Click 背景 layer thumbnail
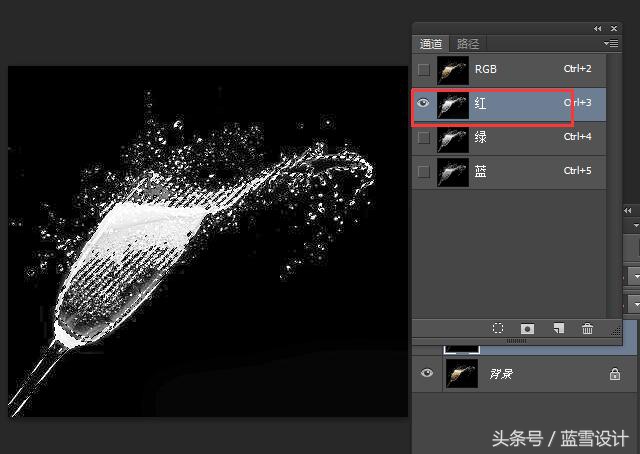This screenshot has height=454, width=640. click(x=462, y=373)
